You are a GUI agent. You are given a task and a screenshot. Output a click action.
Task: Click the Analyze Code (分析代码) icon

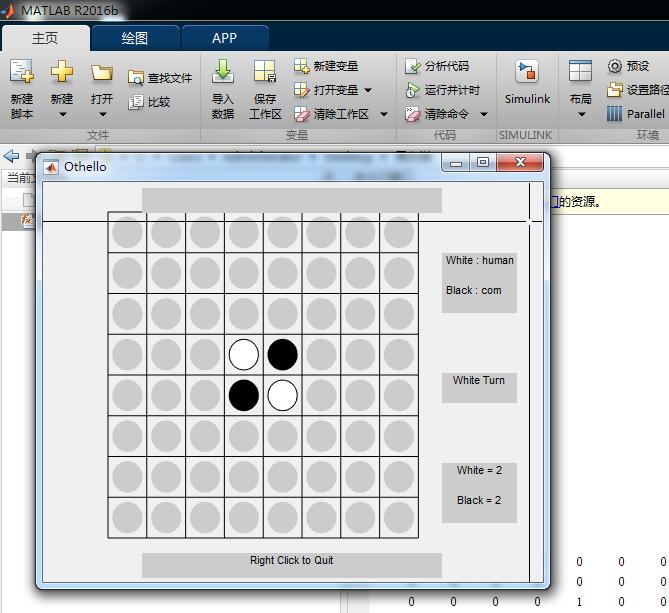(x=413, y=66)
